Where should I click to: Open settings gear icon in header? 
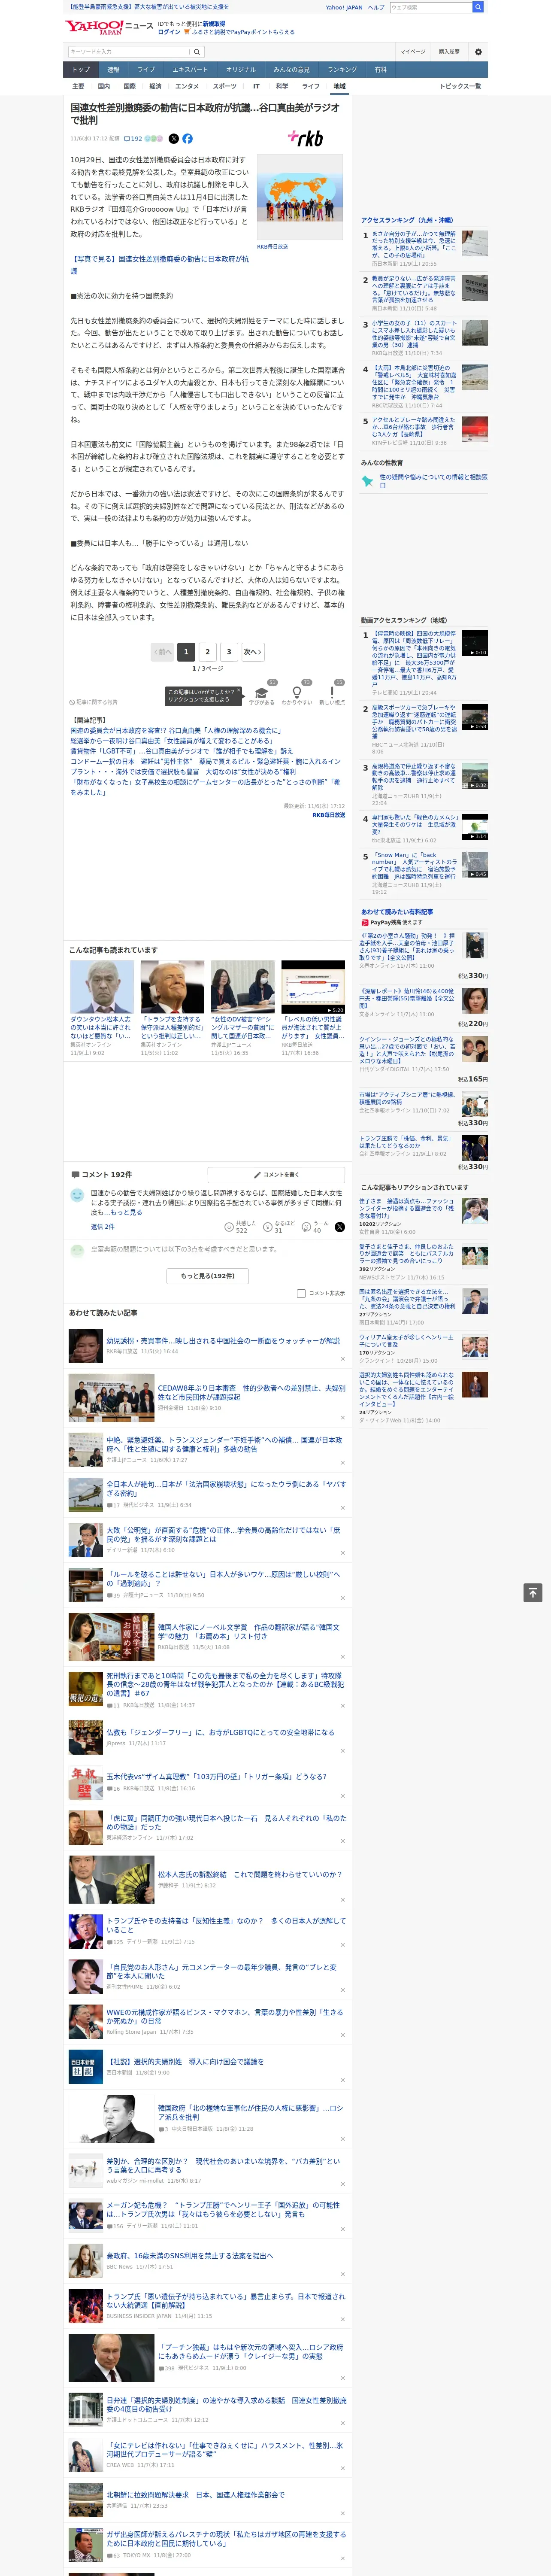coord(478,52)
